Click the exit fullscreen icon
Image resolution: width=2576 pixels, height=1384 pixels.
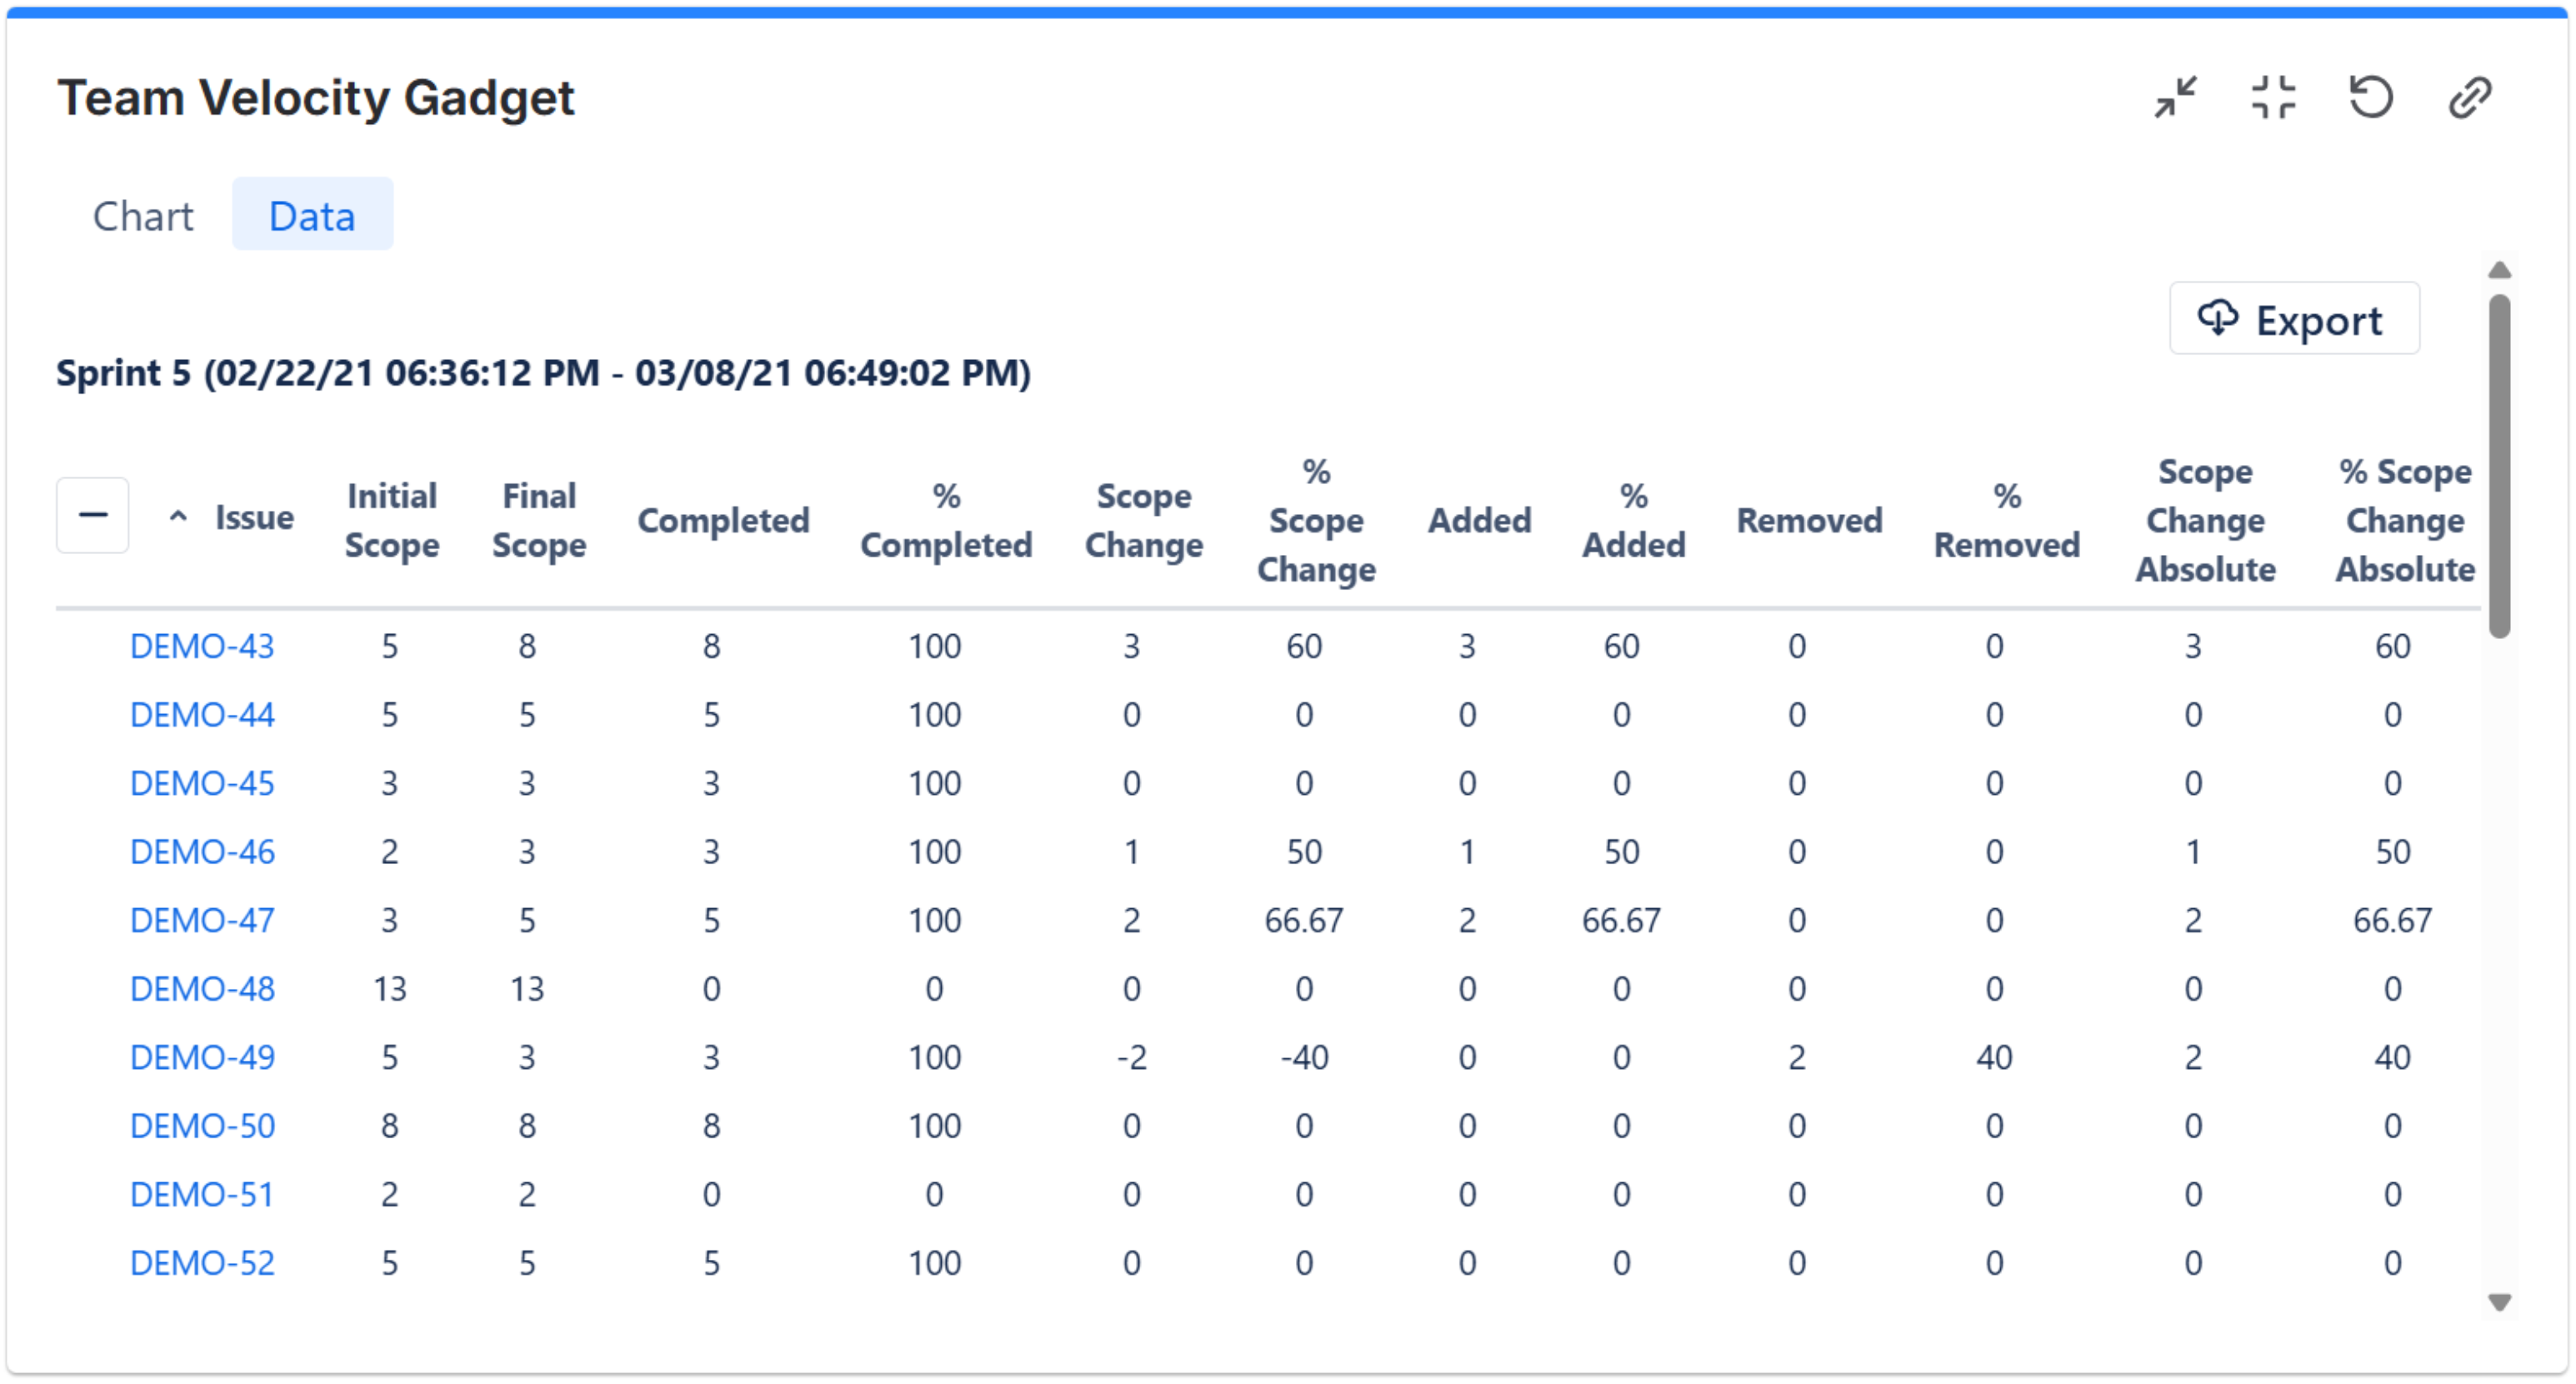tap(2273, 97)
